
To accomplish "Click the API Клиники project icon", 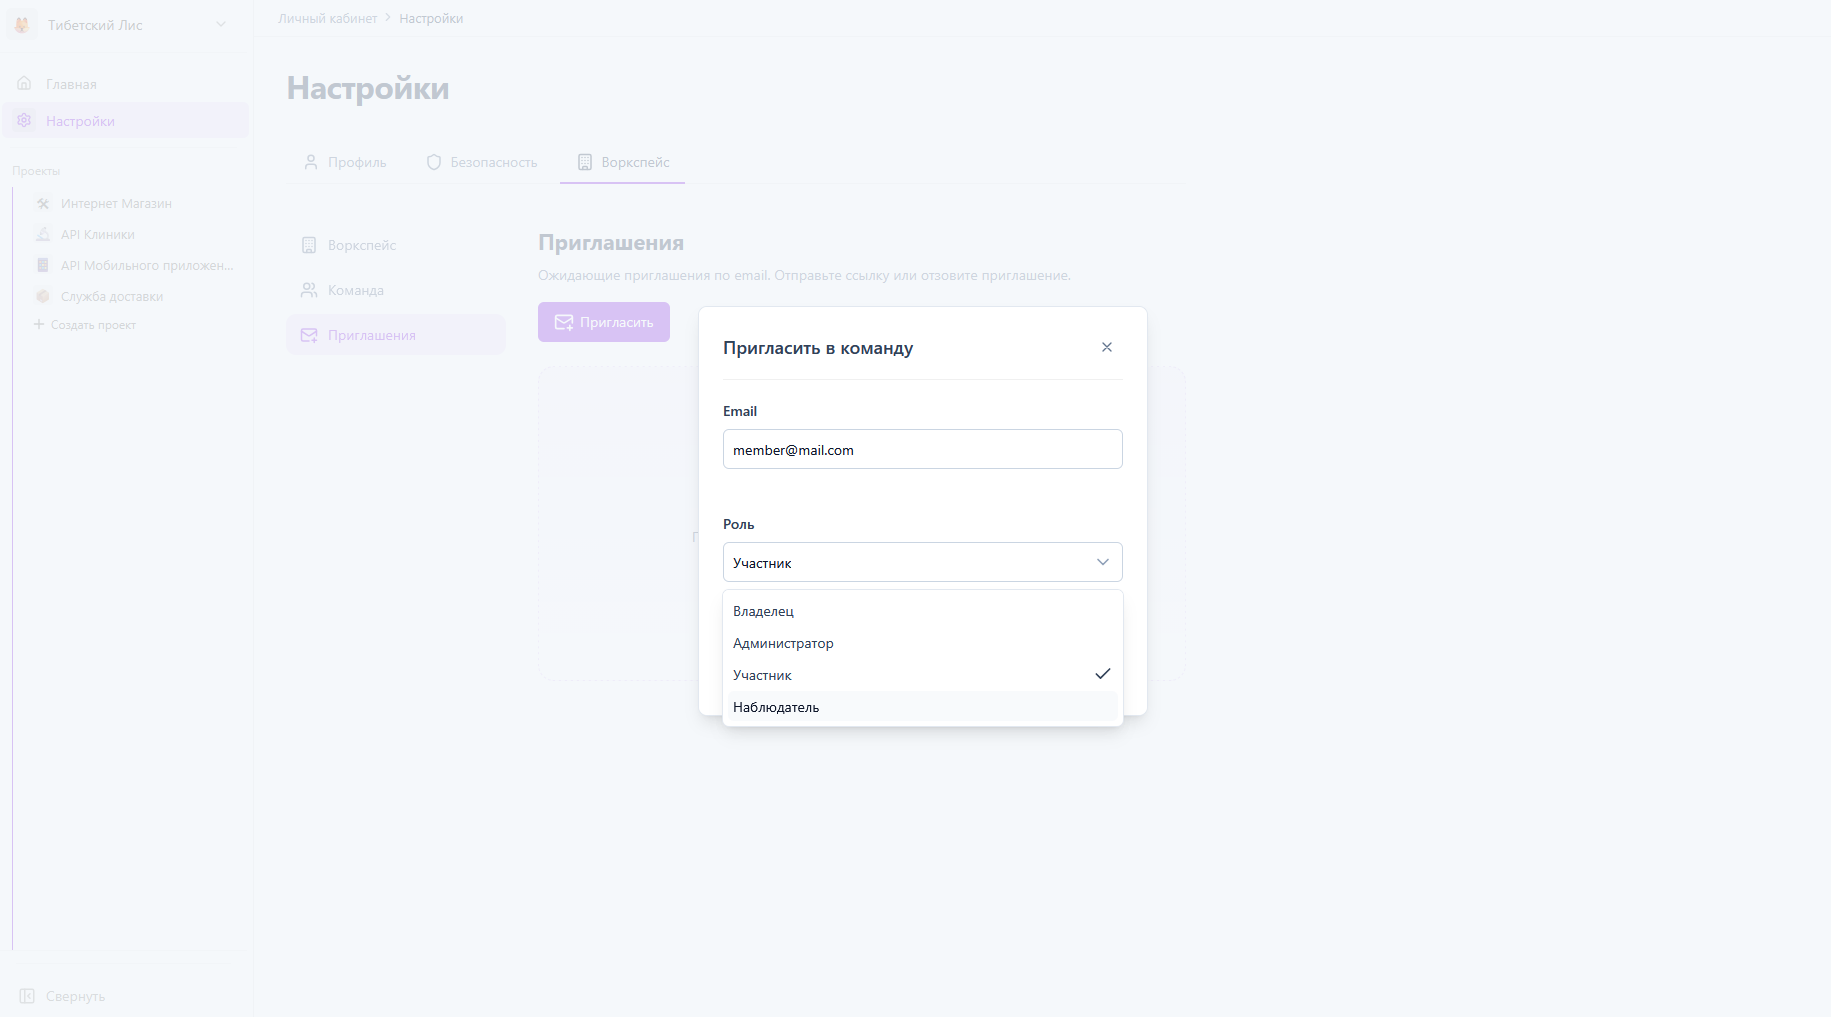I will click(x=43, y=234).
